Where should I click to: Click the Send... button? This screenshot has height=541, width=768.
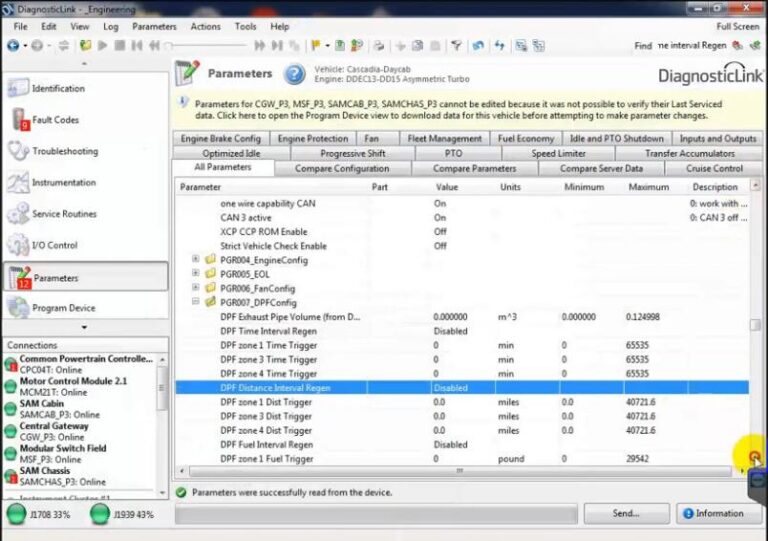click(x=626, y=513)
